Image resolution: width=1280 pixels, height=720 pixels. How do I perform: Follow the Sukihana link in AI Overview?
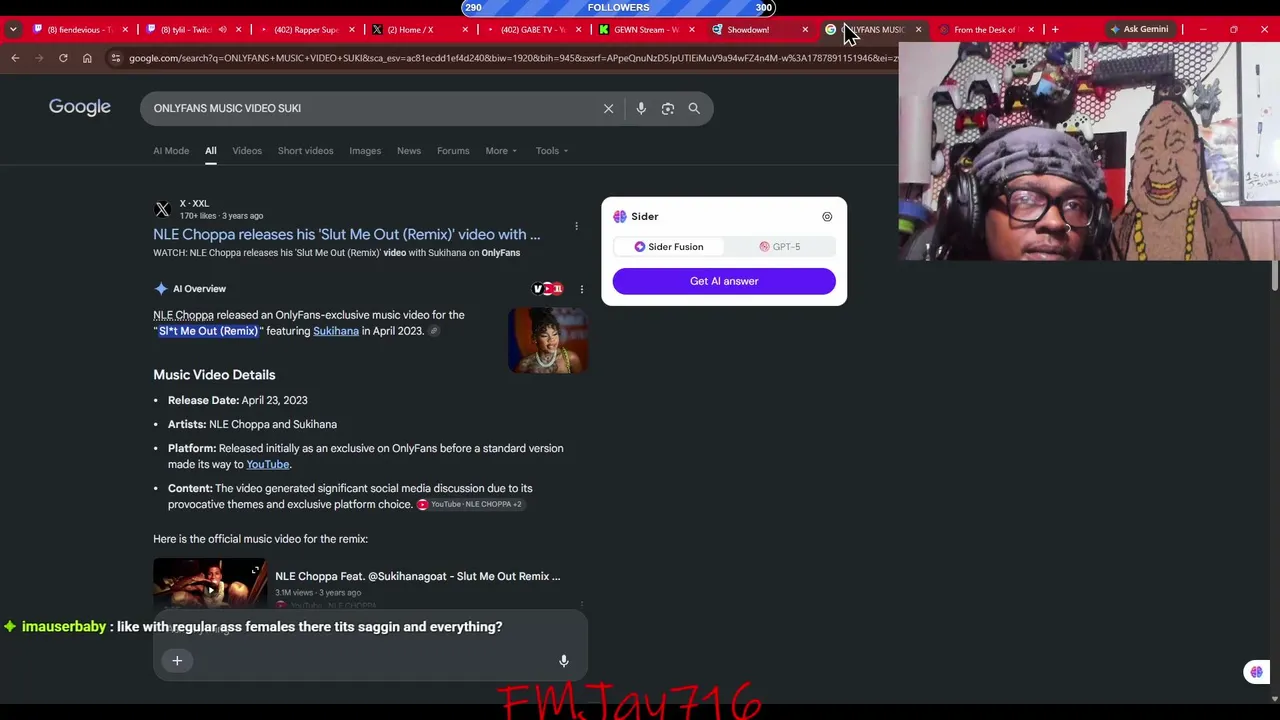336,331
